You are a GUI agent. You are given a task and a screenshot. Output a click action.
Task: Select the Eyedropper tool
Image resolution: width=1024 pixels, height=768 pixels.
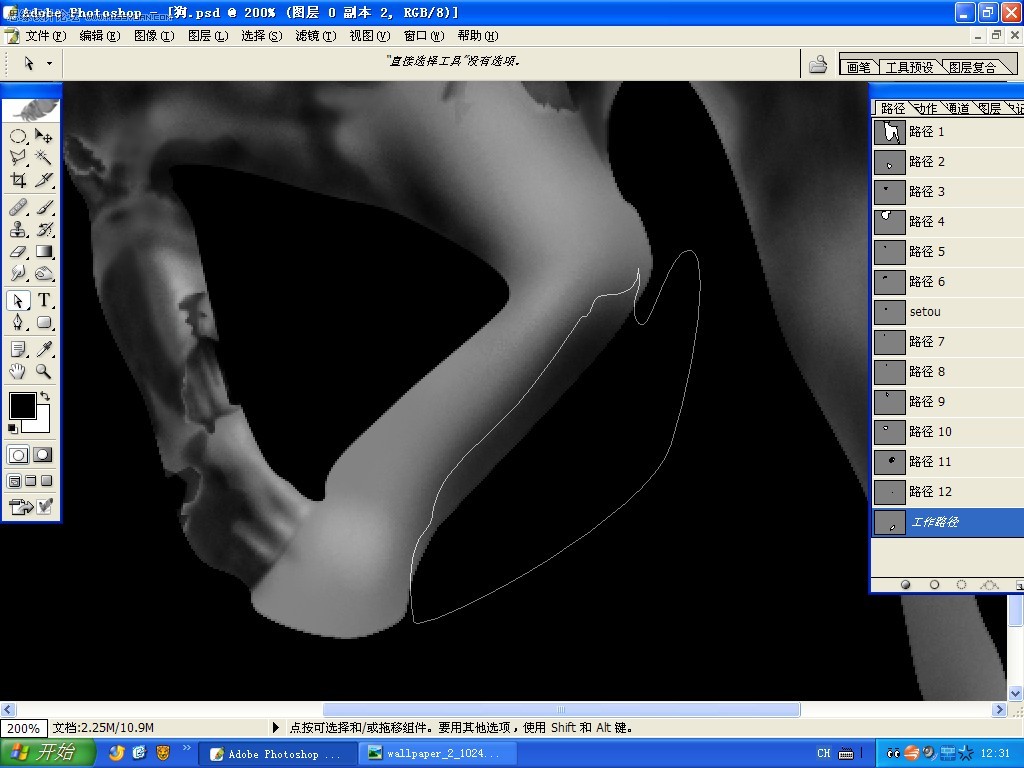[x=43, y=348]
